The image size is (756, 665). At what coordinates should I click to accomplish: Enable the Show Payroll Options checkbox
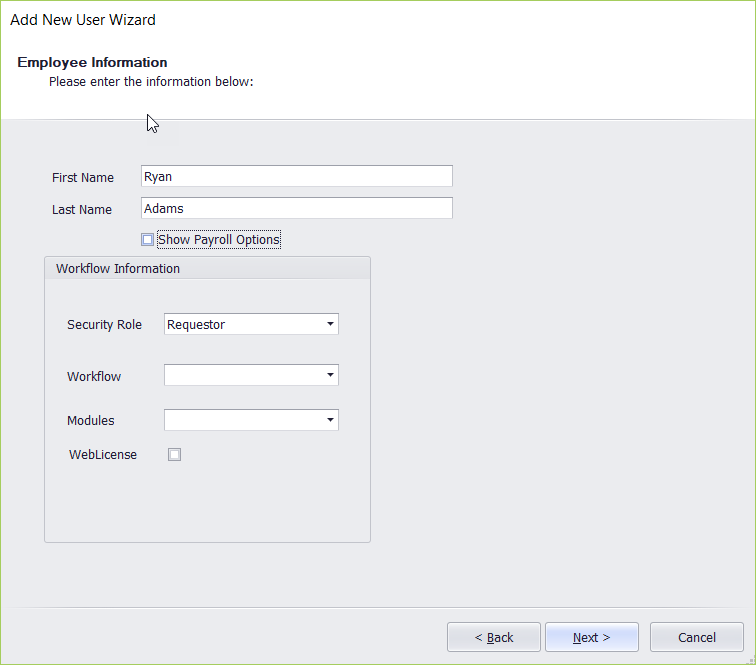tap(148, 240)
